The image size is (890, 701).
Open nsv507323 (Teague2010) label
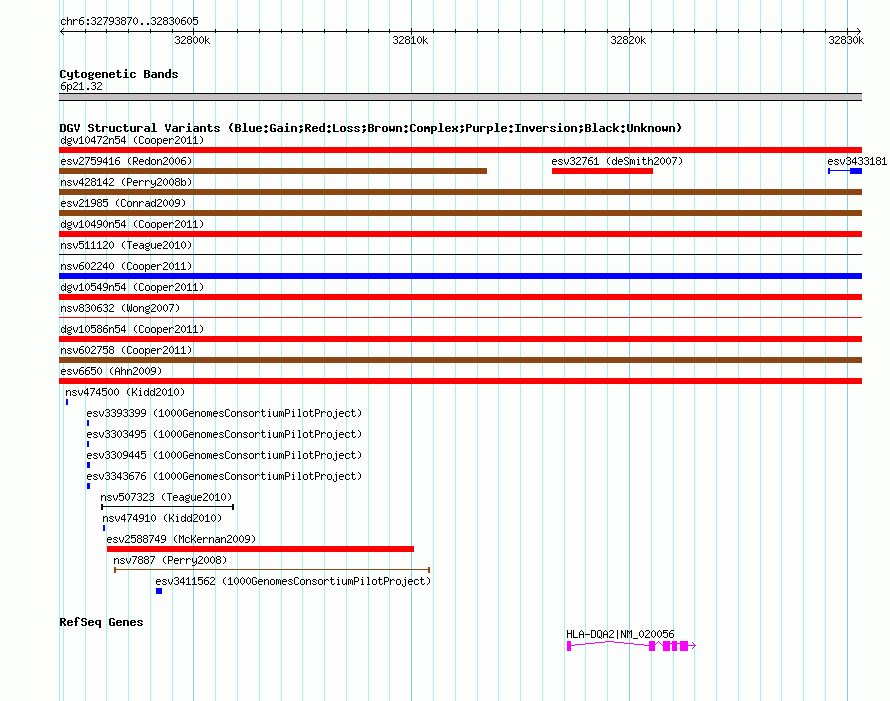[166, 497]
